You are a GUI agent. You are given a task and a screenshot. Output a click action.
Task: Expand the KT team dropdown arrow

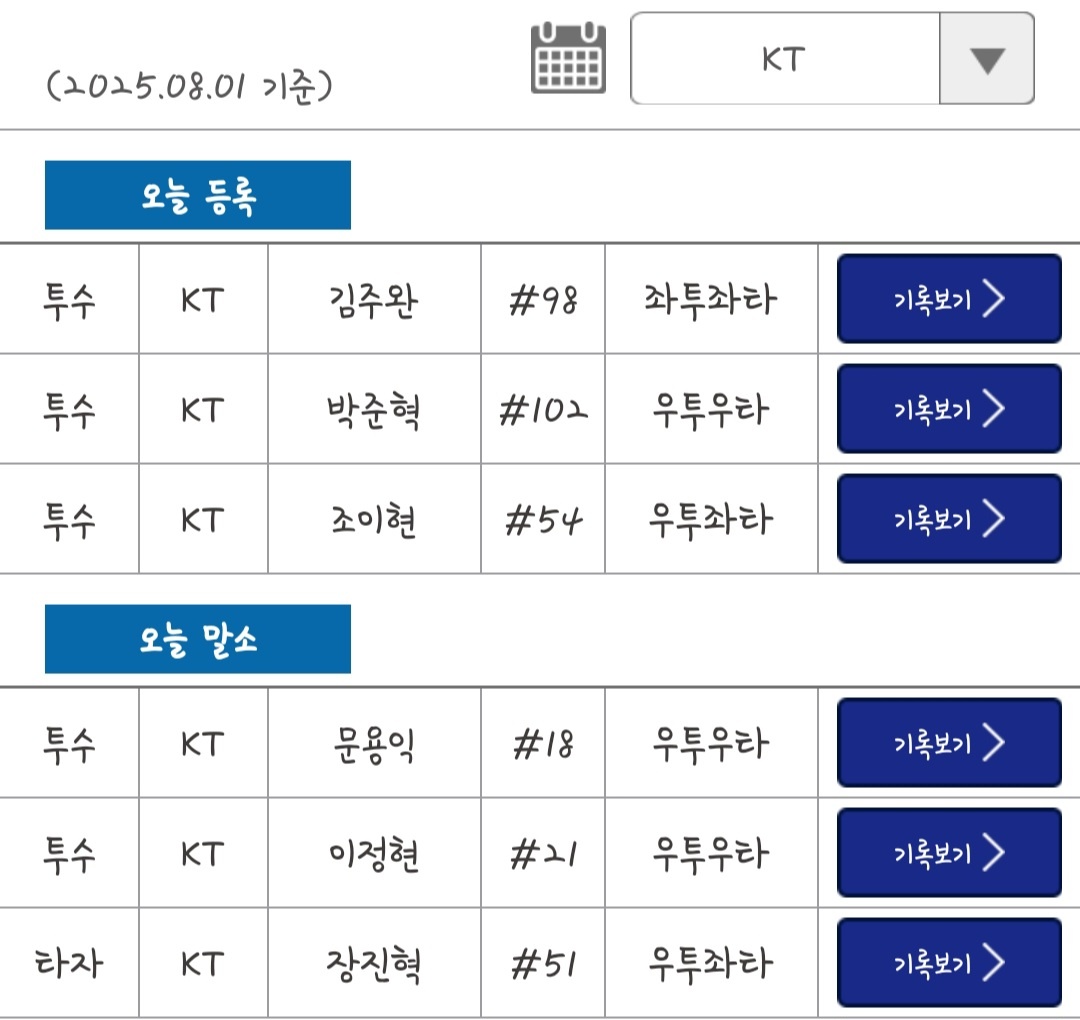986,59
